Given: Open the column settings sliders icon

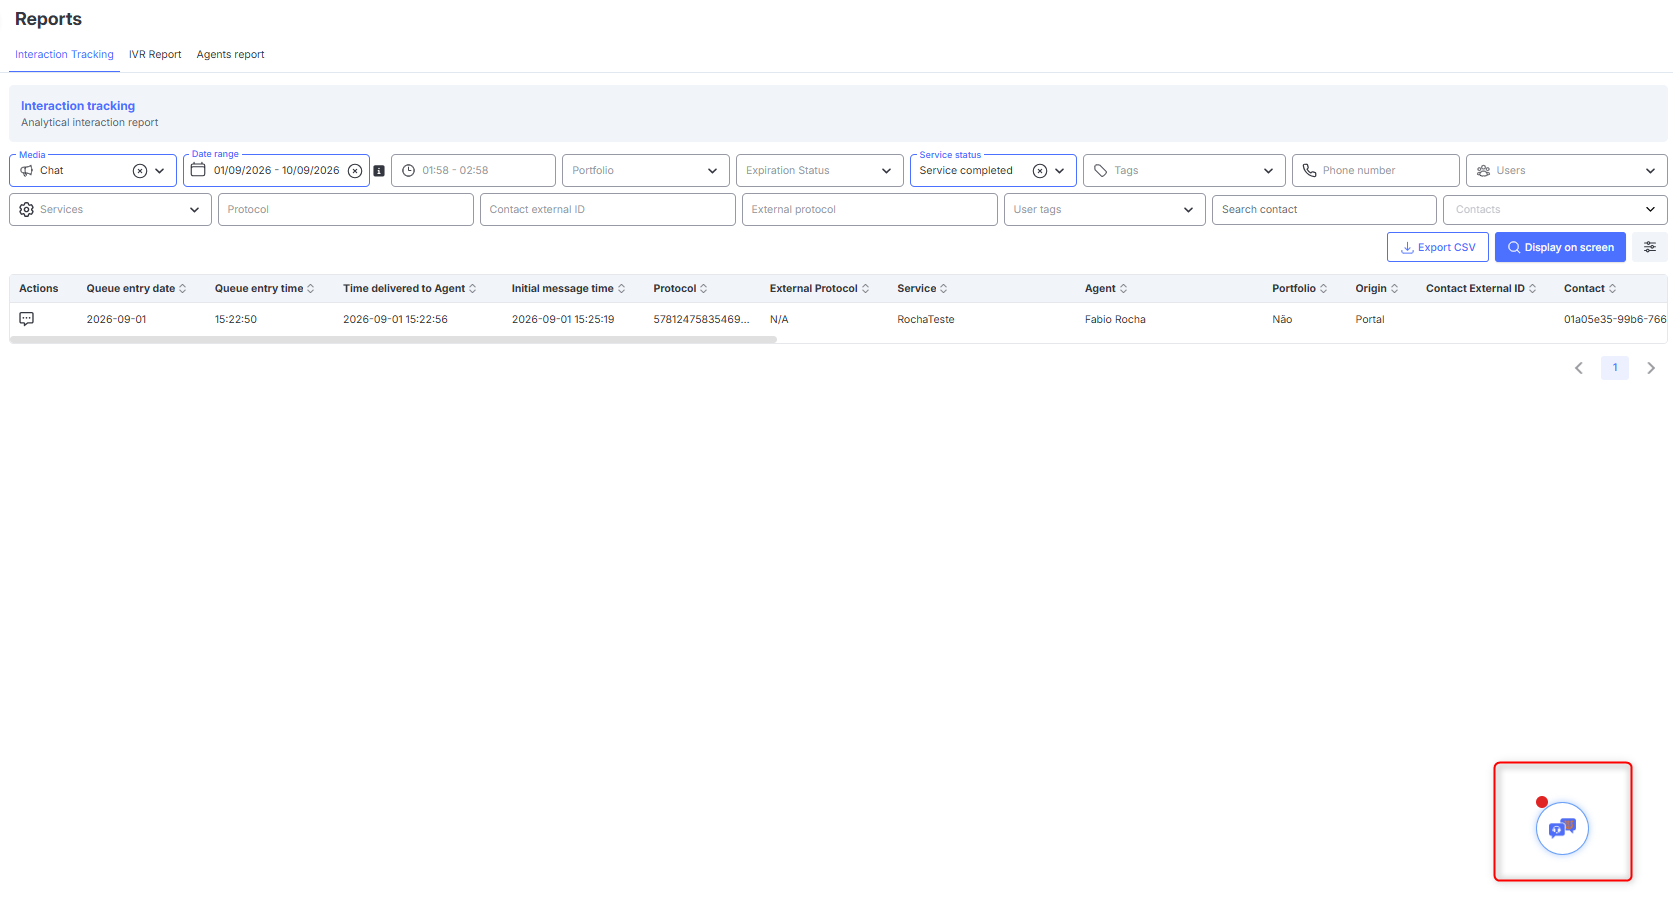Looking at the screenshot, I should point(1650,247).
